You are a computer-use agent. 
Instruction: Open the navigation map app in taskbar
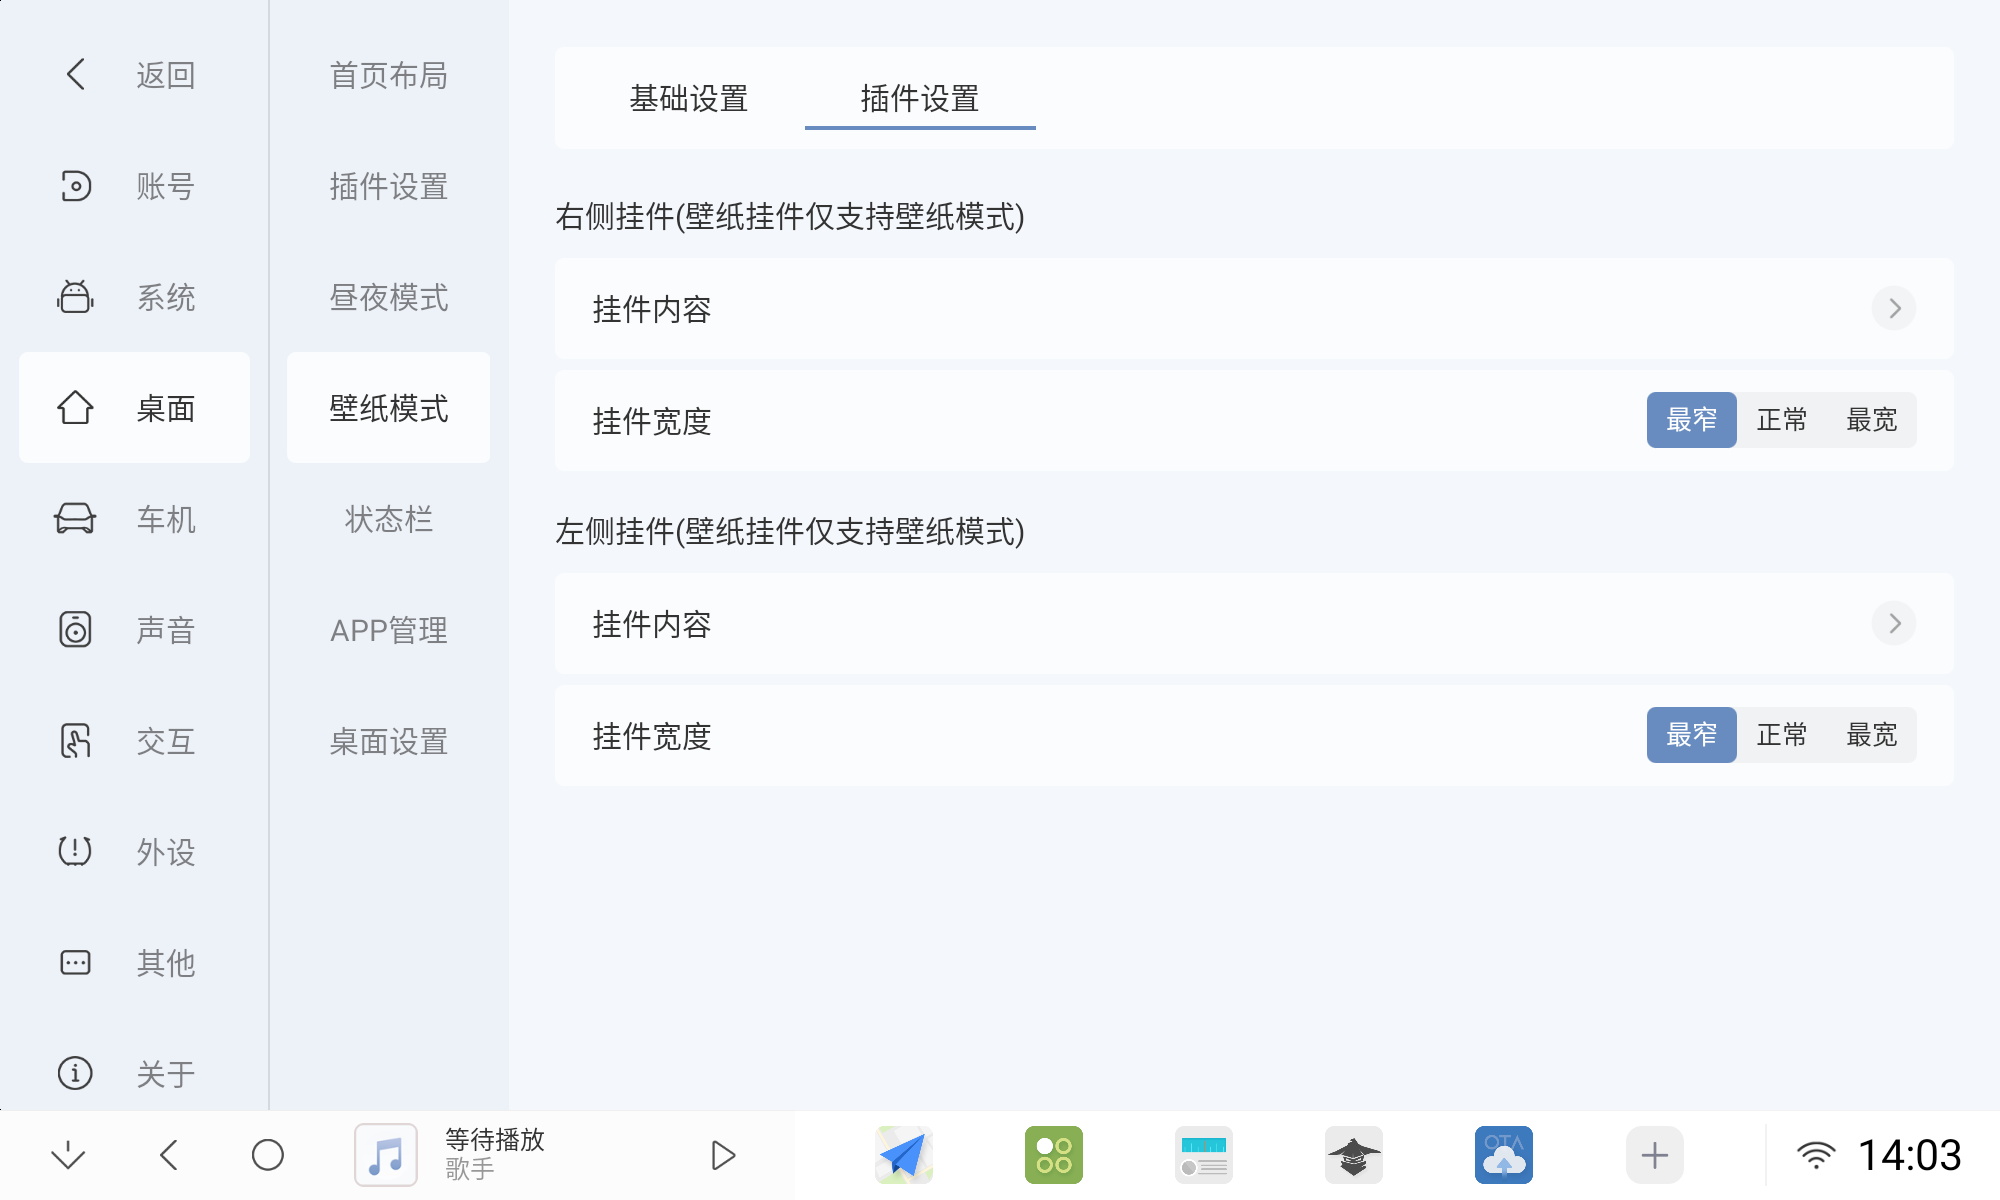903,1154
